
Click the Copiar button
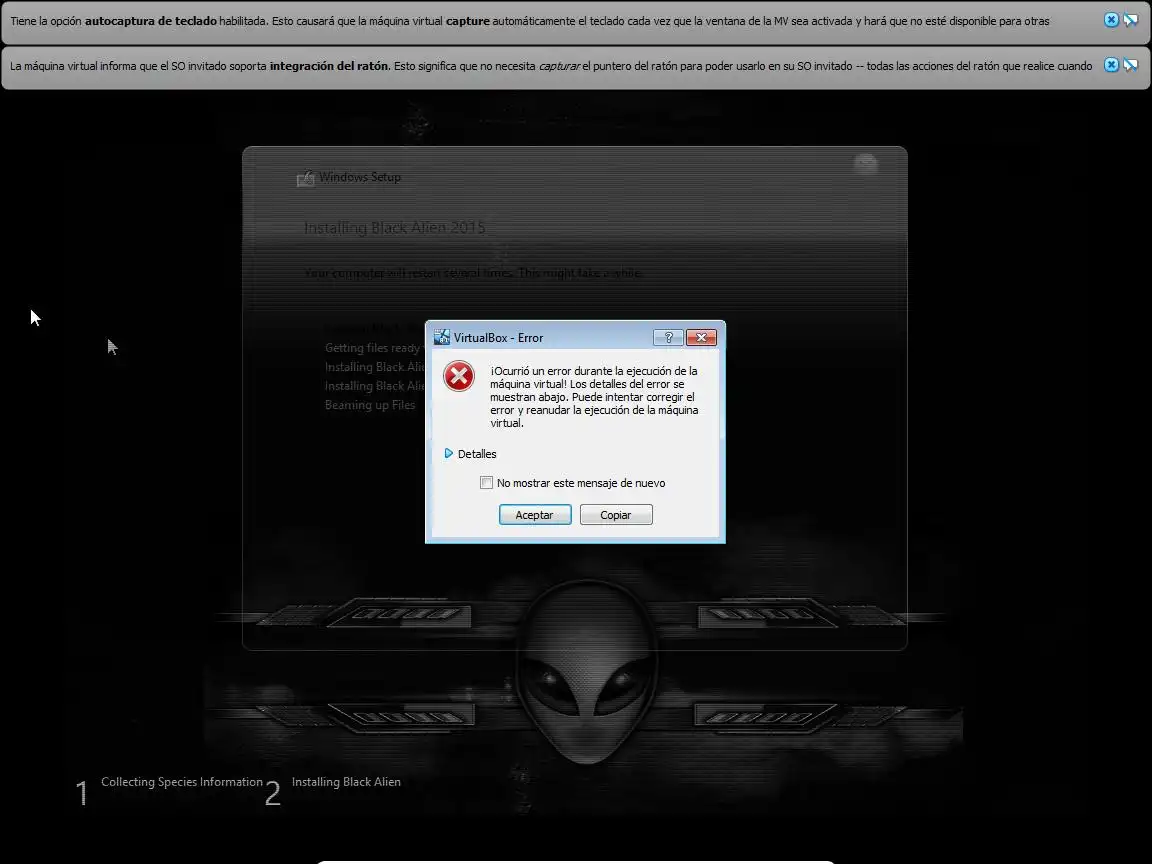(616, 515)
